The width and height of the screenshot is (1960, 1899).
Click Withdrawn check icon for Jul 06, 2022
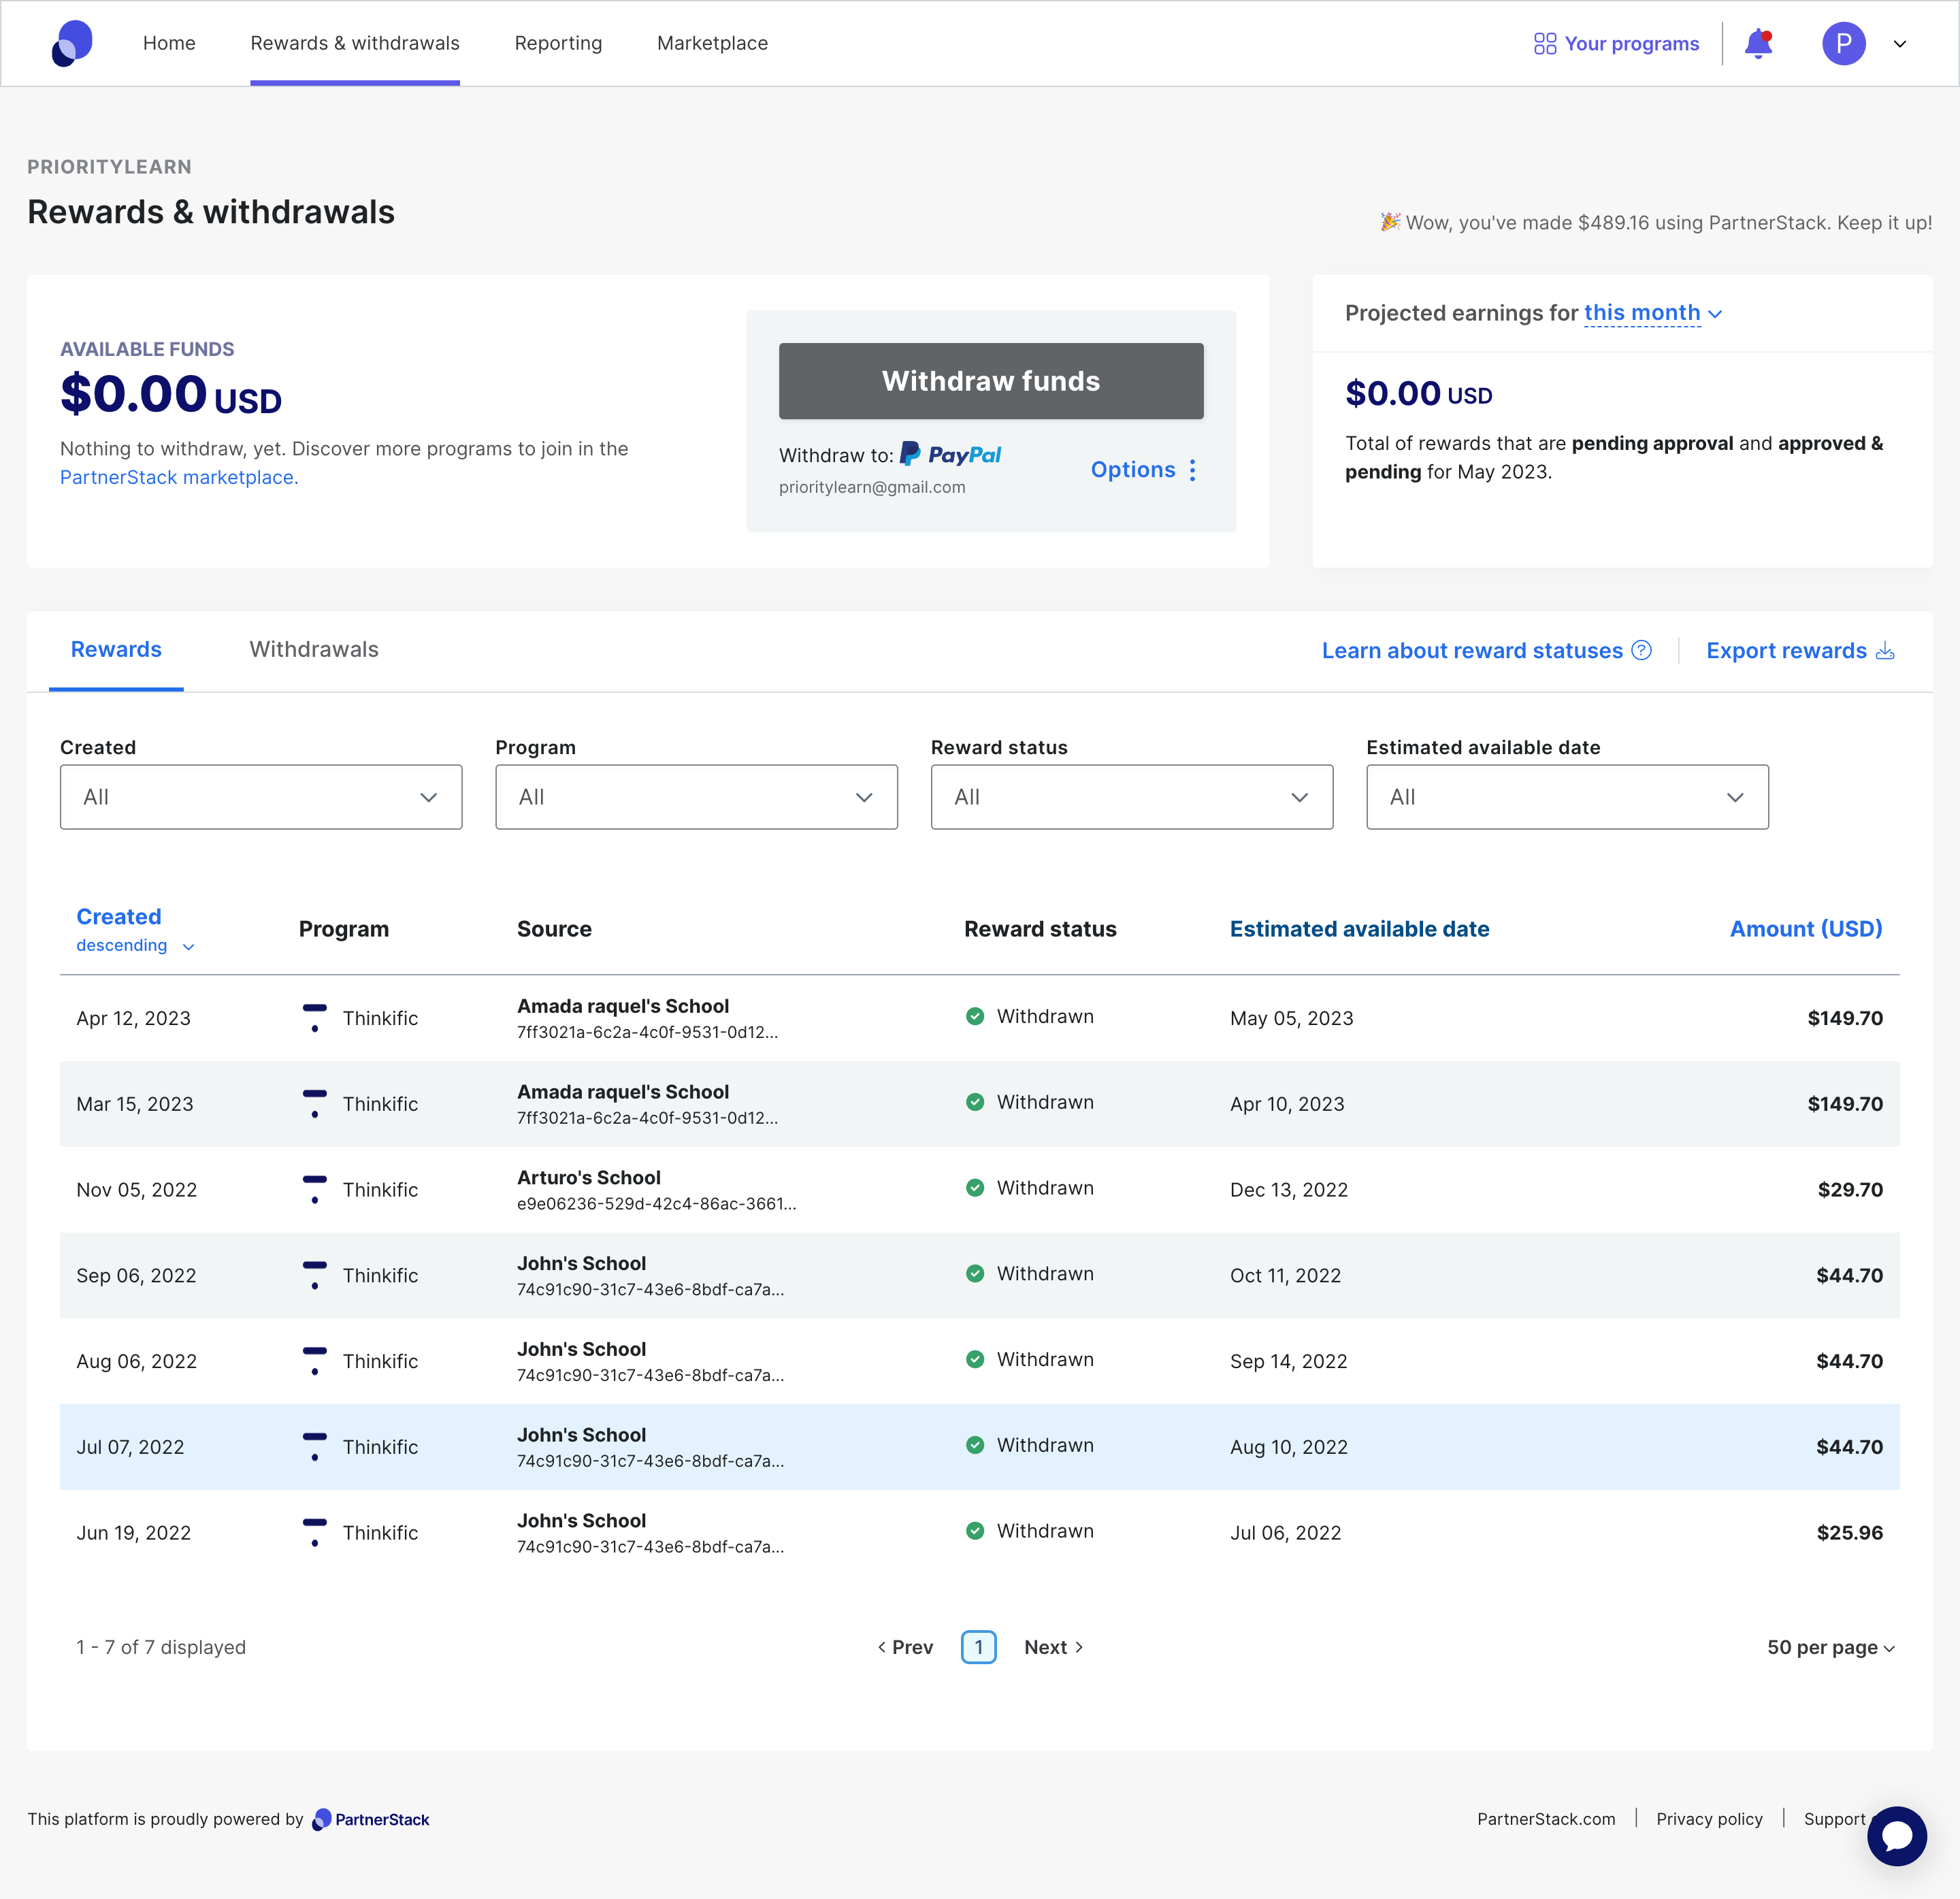975,1531
